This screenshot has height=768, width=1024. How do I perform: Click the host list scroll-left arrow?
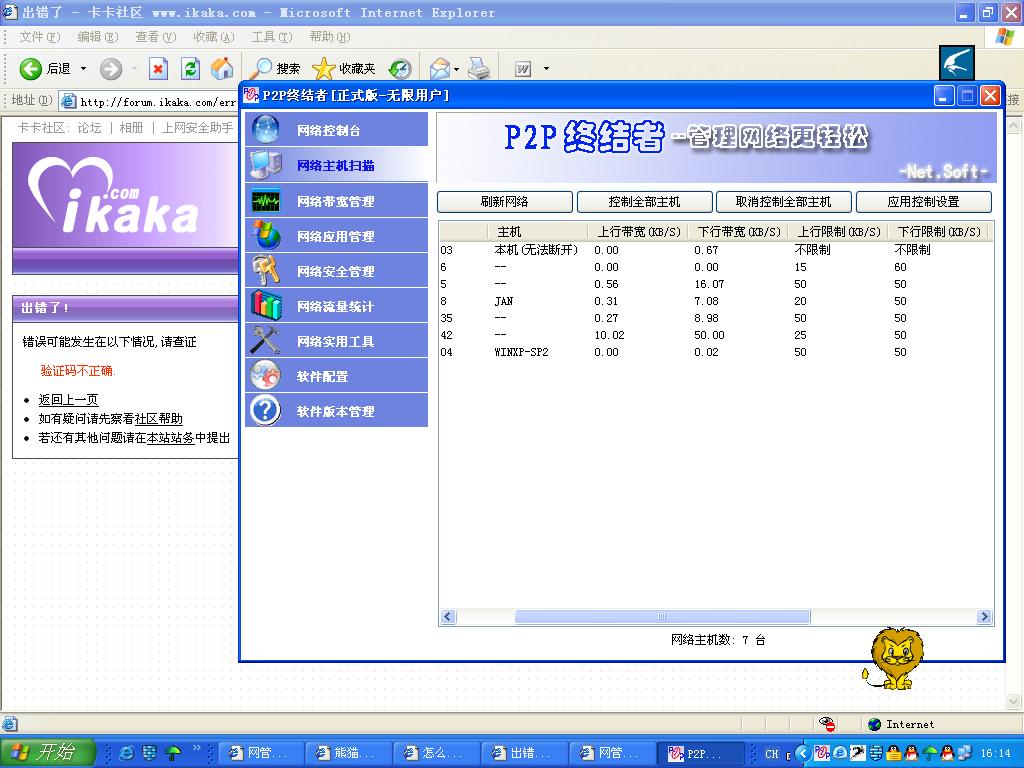point(447,616)
